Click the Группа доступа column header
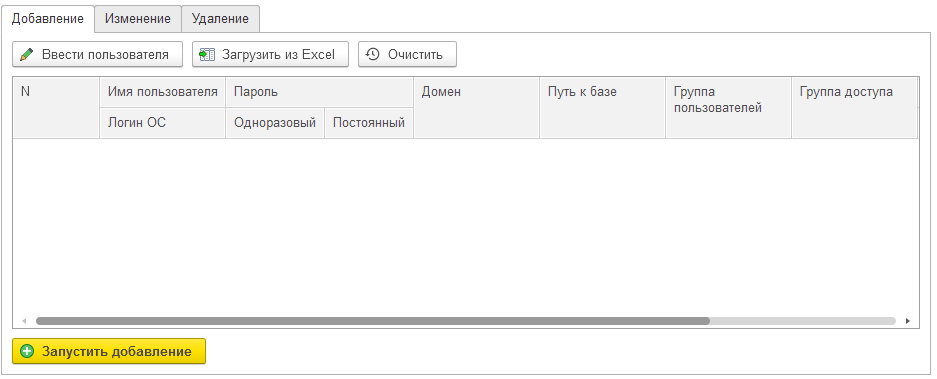 (855, 108)
